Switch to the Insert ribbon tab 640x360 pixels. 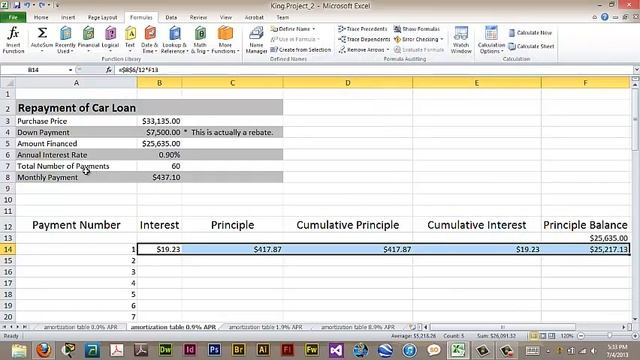click(x=68, y=18)
